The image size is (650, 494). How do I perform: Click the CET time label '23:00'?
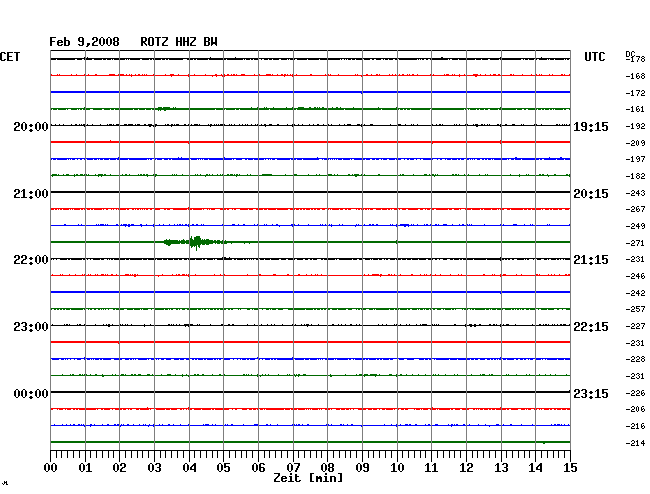(x=31, y=327)
